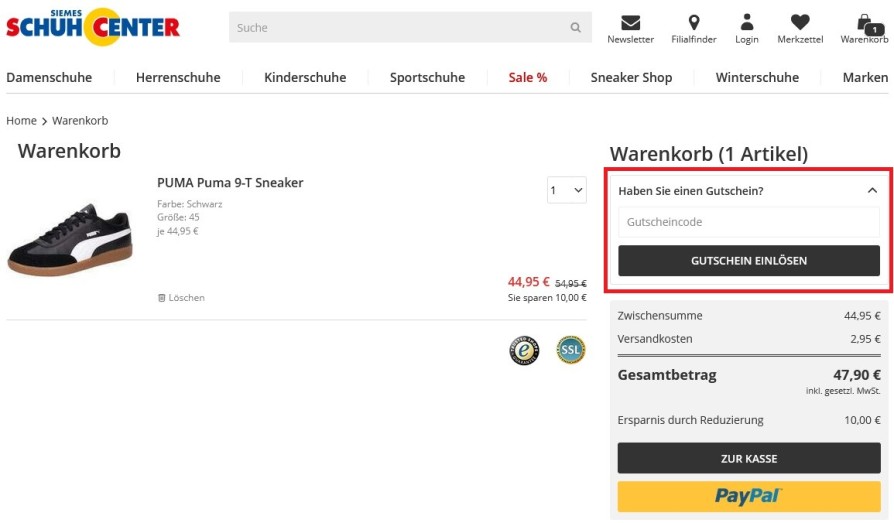Viewport: 894px width, 523px height.
Task: Proceed with Zur Kasse button
Action: point(749,459)
